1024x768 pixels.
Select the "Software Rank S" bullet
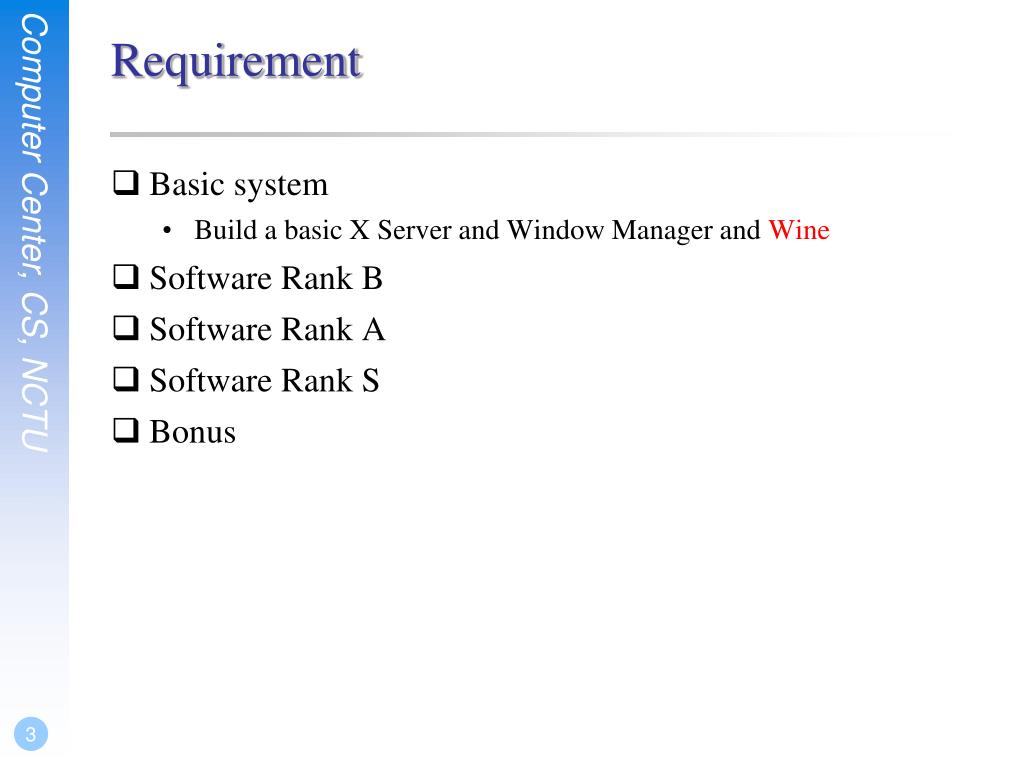click(264, 381)
